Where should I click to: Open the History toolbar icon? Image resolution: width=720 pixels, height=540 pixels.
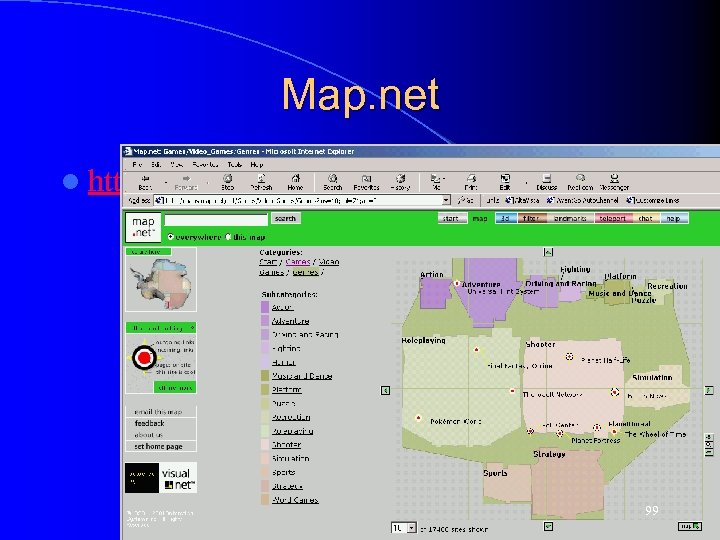tap(400, 182)
